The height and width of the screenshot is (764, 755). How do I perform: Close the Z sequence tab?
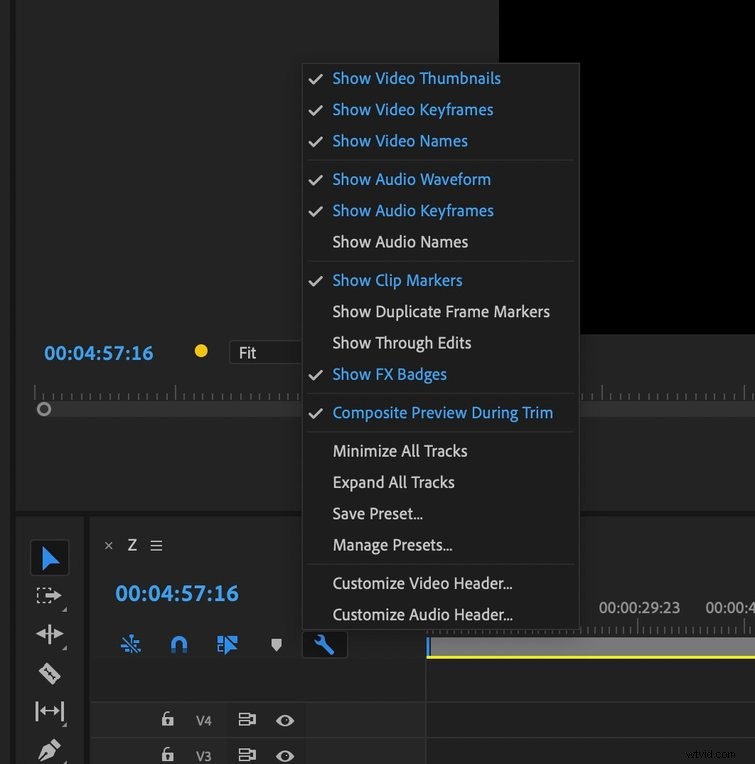coord(109,546)
